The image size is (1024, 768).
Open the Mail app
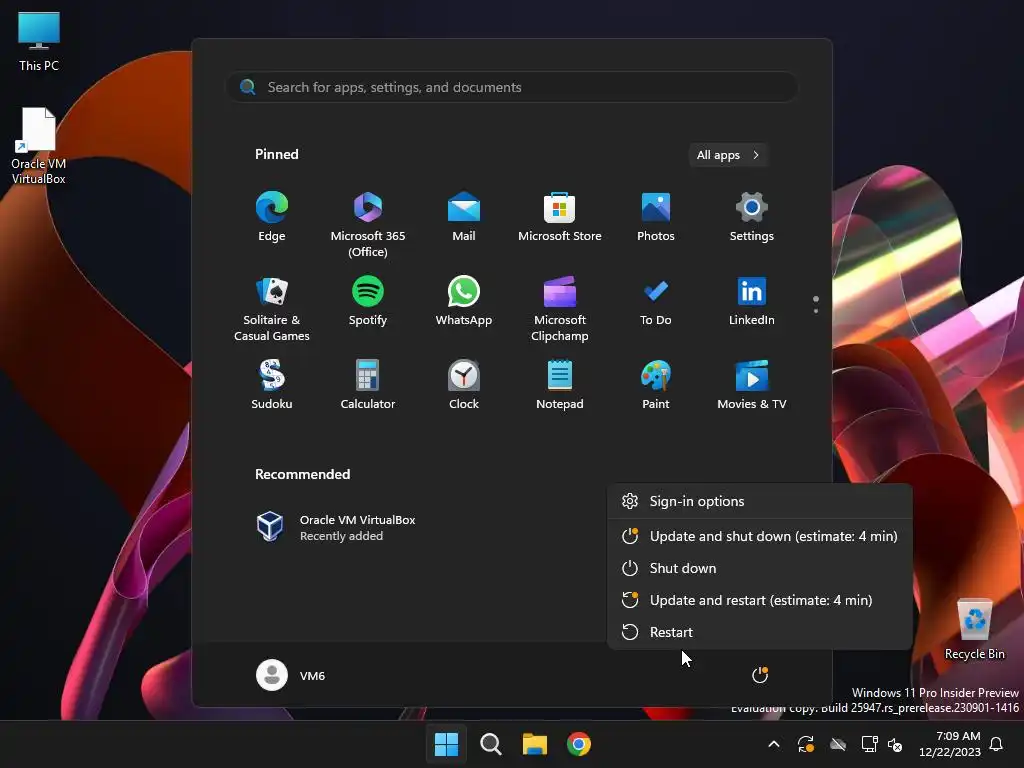tap(464, 217)
